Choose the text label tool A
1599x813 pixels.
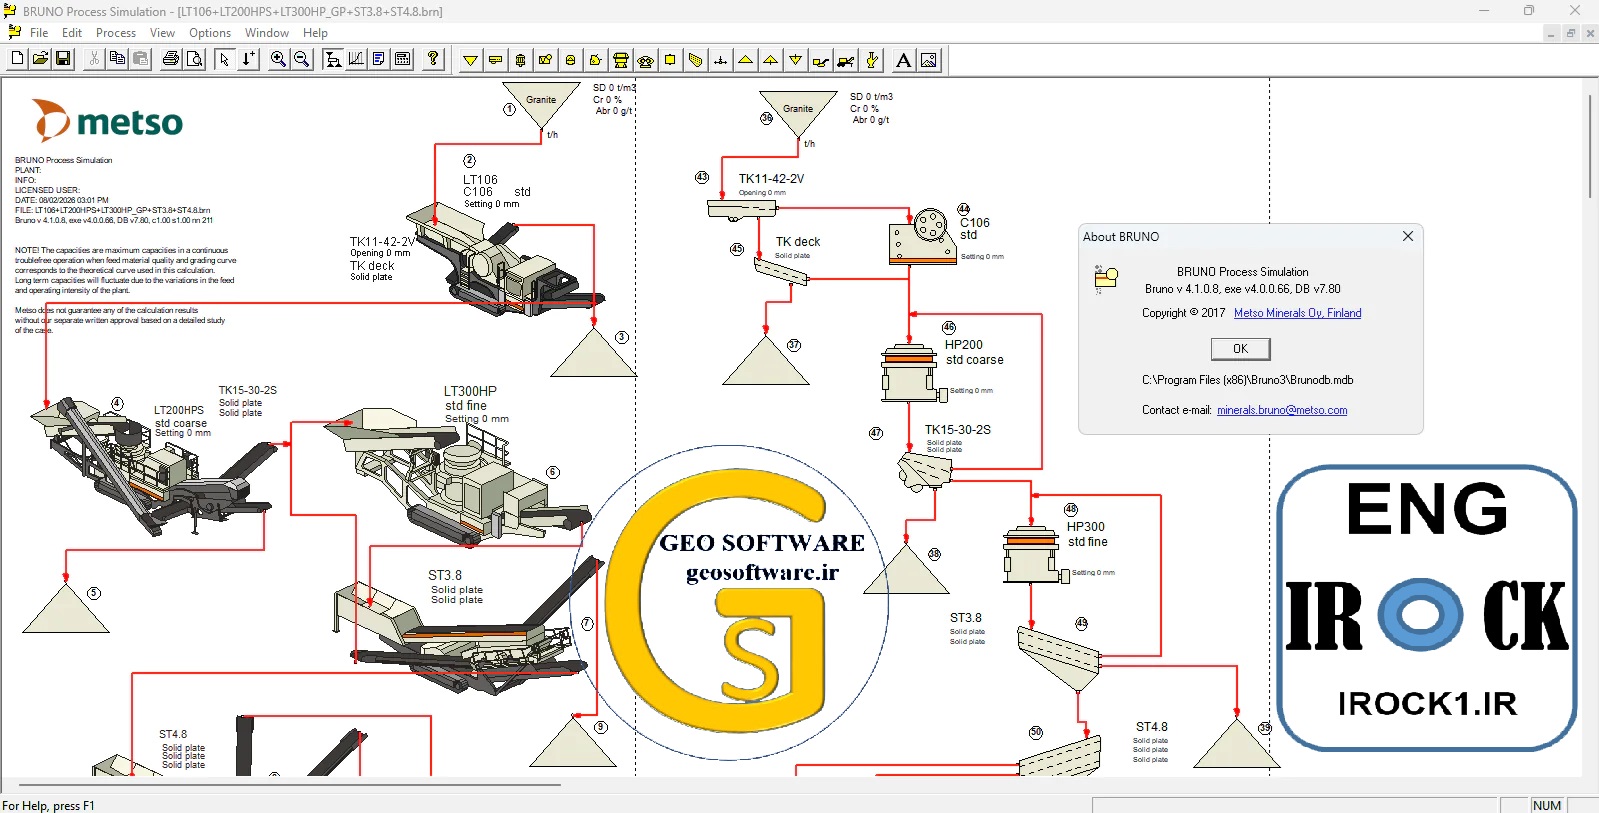click(x=903, y=60)
